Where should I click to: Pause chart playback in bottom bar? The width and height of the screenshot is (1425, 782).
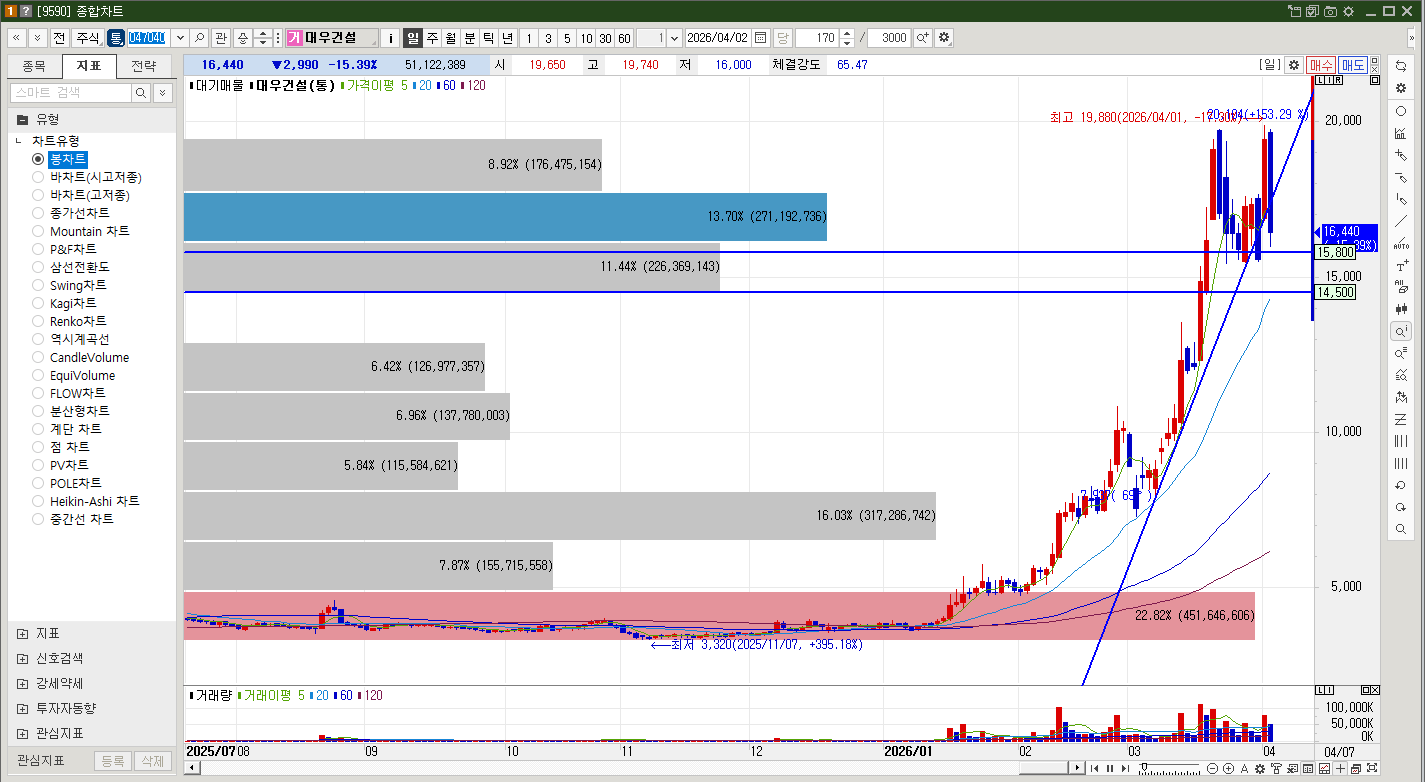[x=1109, y=768]
